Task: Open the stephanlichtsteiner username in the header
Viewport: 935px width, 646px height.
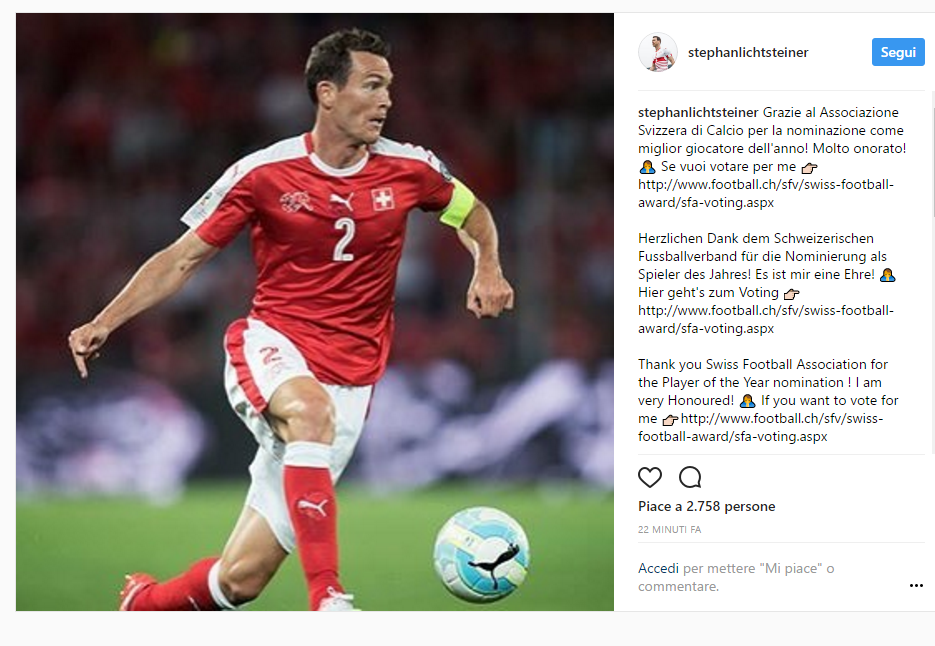Action: click(x=748, y=52)
